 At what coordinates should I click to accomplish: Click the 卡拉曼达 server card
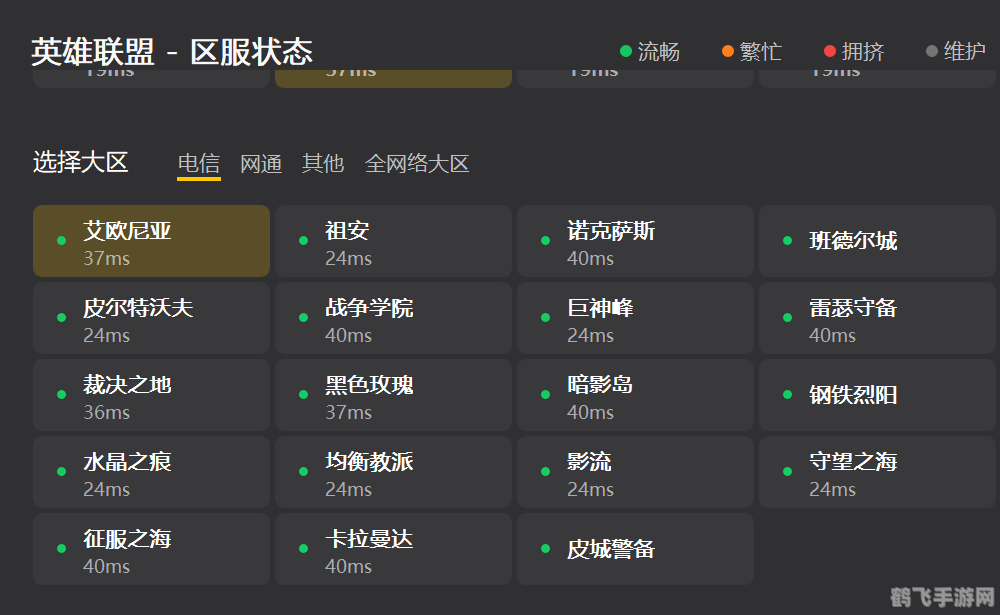(393, 548)
